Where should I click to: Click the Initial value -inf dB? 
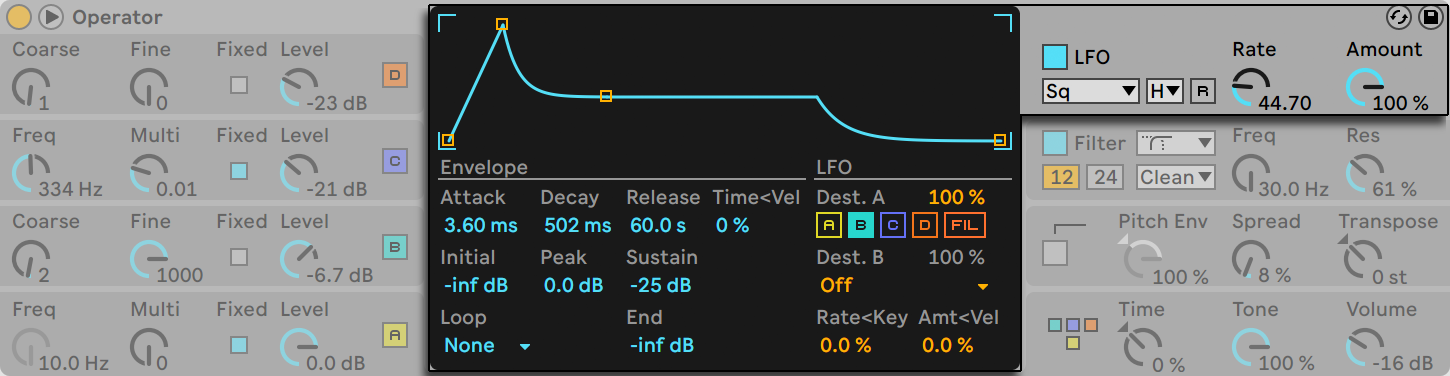(475, 286)
